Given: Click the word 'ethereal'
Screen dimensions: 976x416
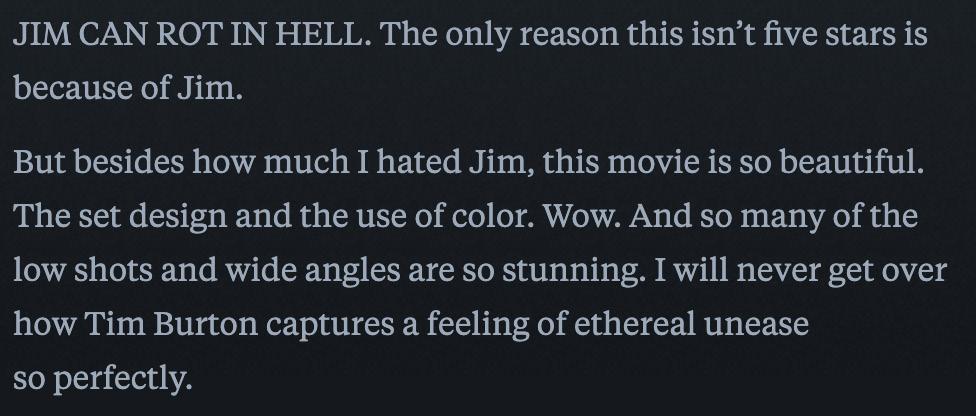Looking at the screenshot, I should click(634, 324).
